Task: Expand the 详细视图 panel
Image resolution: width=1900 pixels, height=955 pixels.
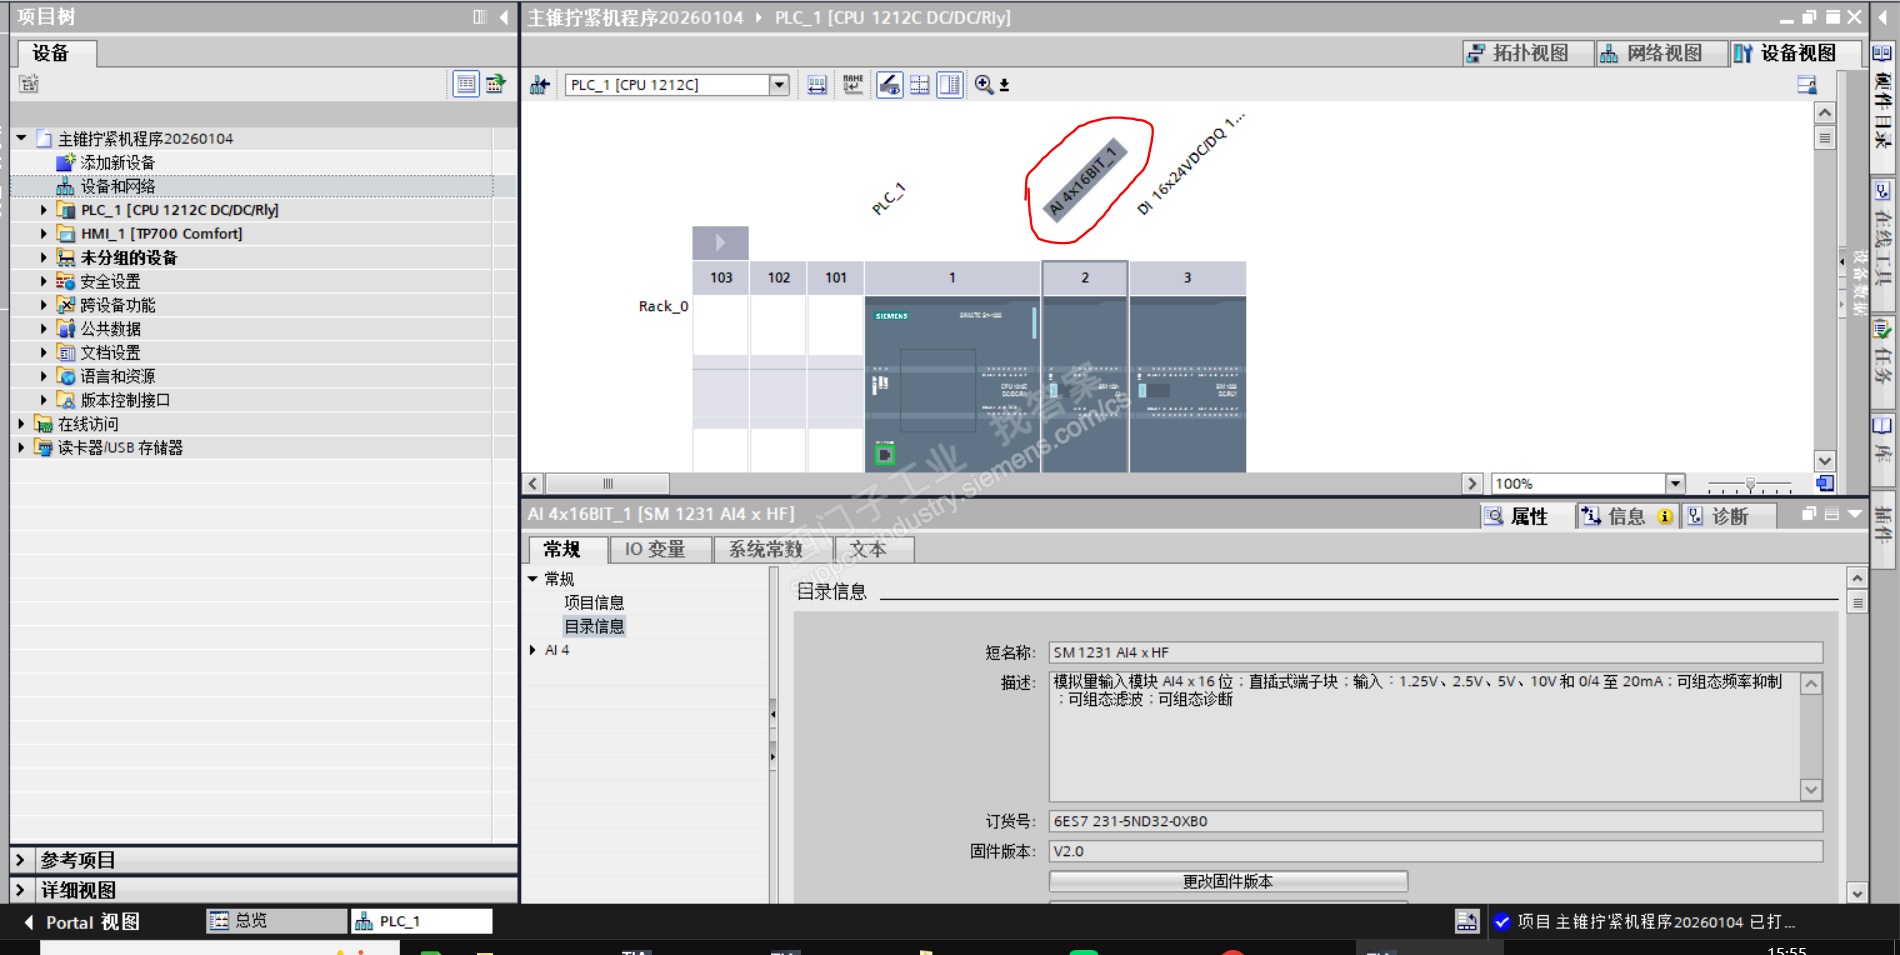Action: (x=20, y=890)
